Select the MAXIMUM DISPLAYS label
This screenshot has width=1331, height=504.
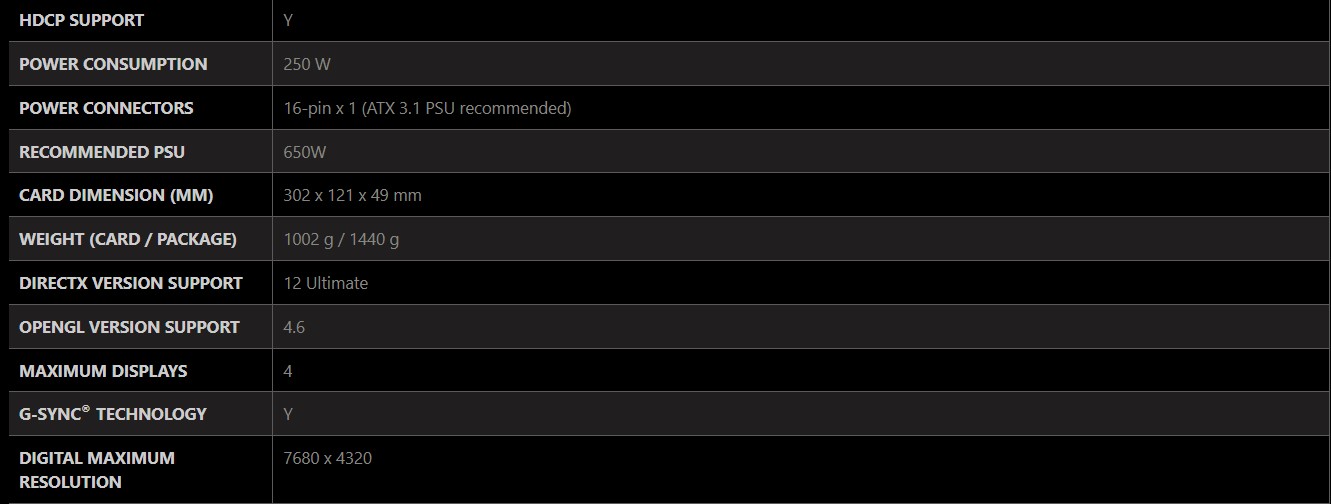[x=103, y=371]
